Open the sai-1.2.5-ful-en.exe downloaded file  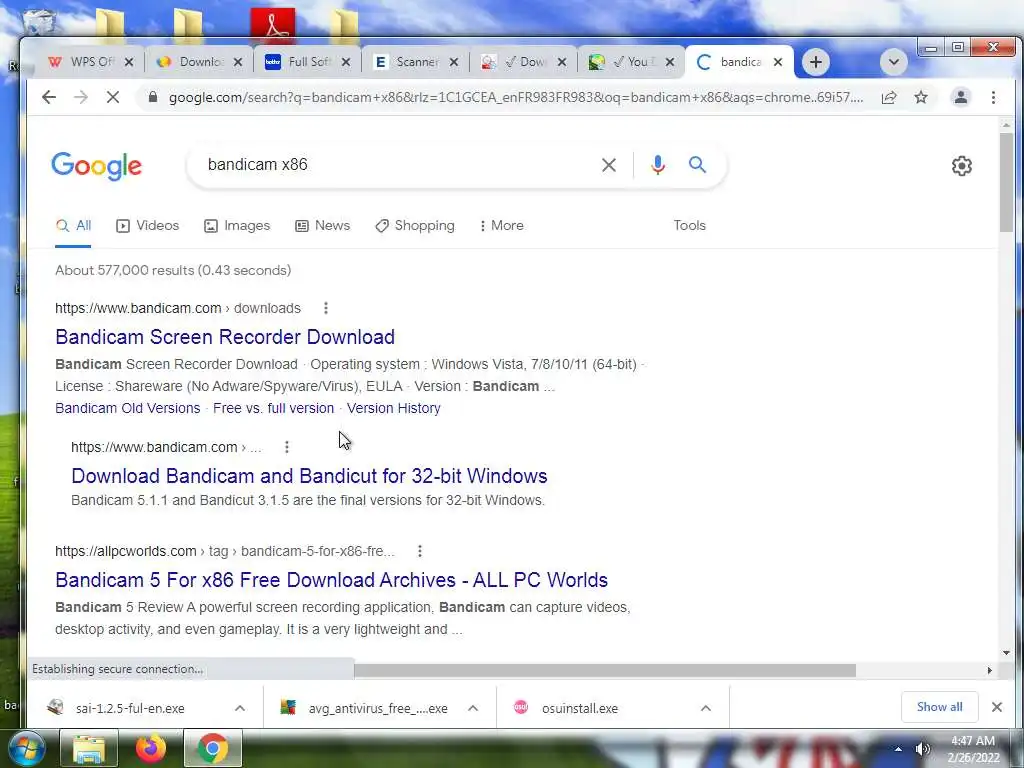pyautogui.click(x=129, y=708)
